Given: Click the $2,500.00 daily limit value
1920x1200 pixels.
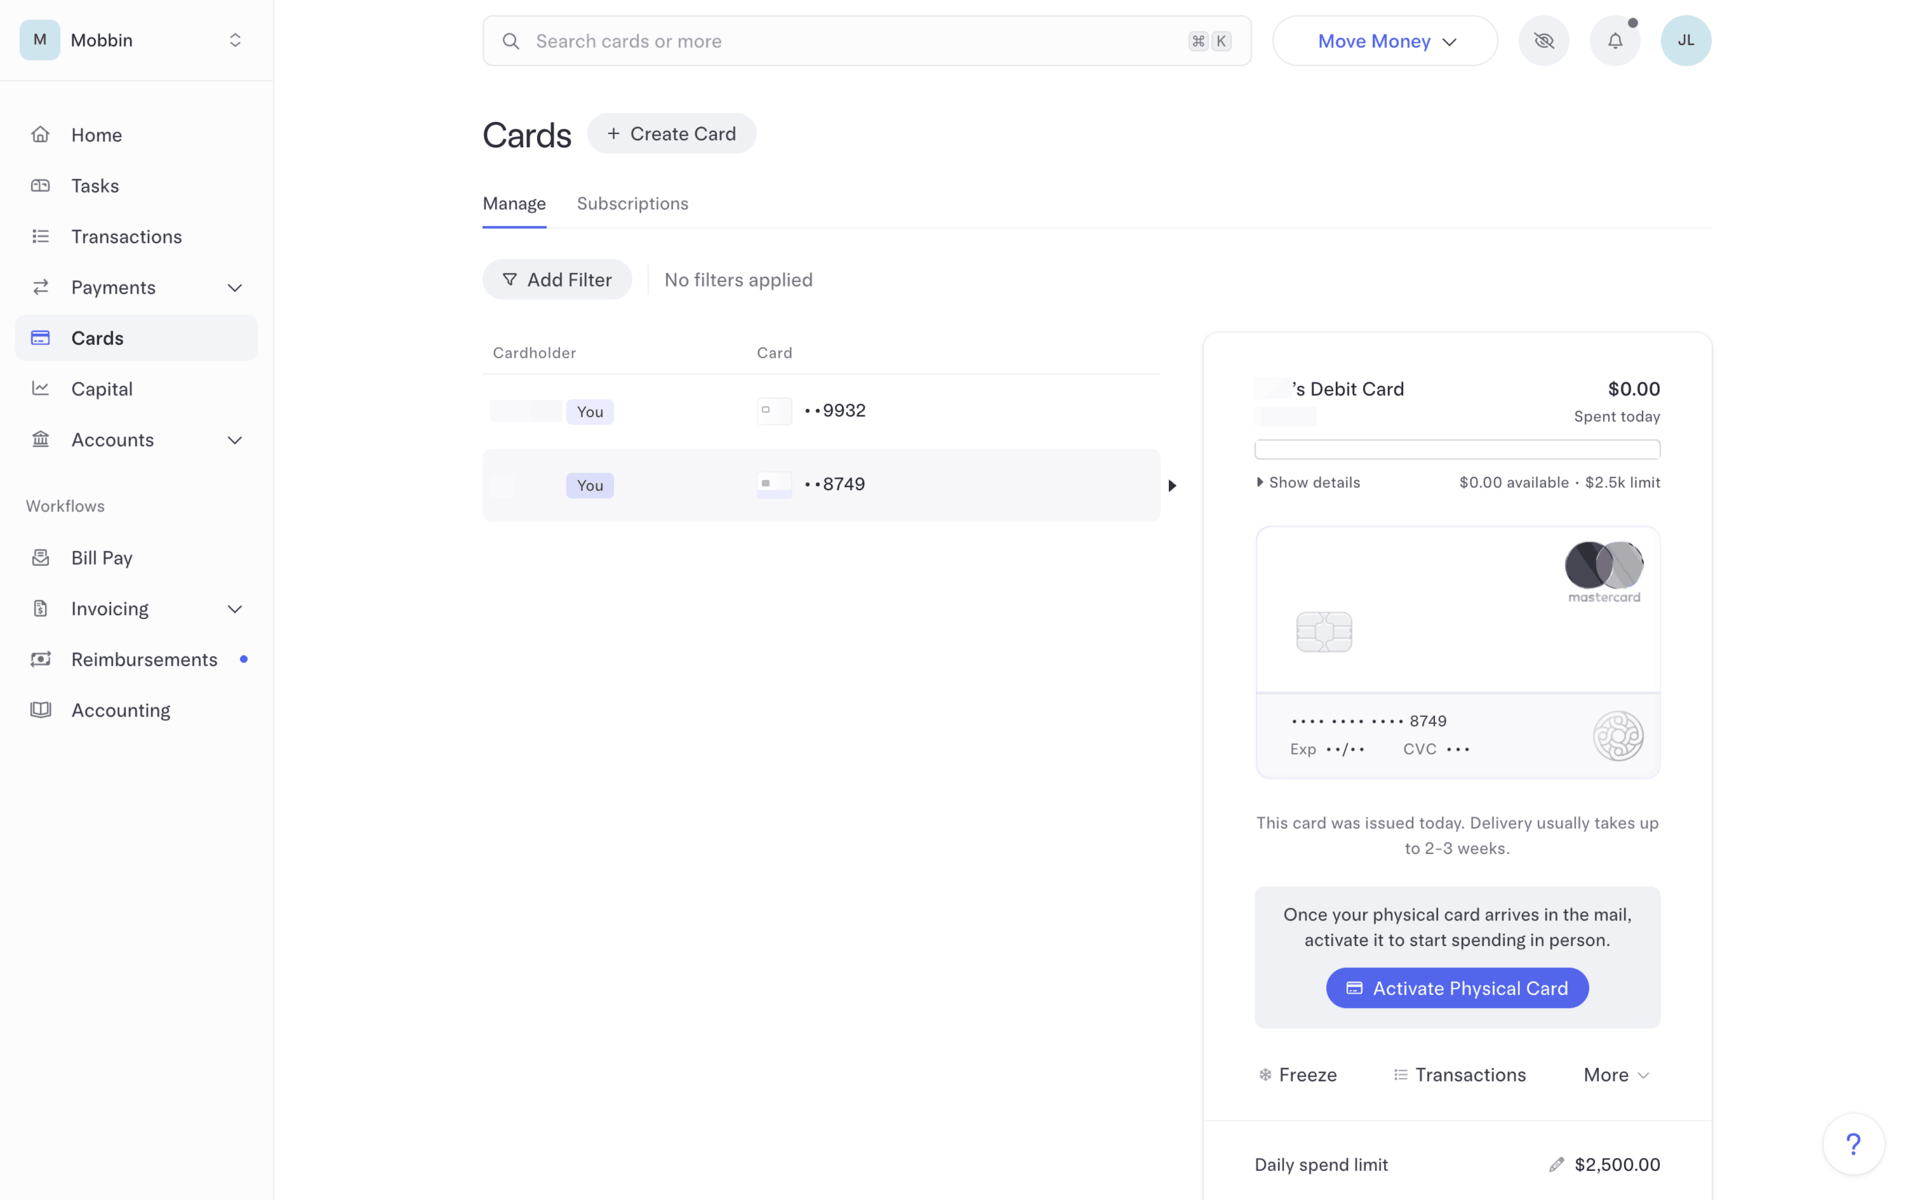Looking at the screenshot, I should (1617, 1165).
